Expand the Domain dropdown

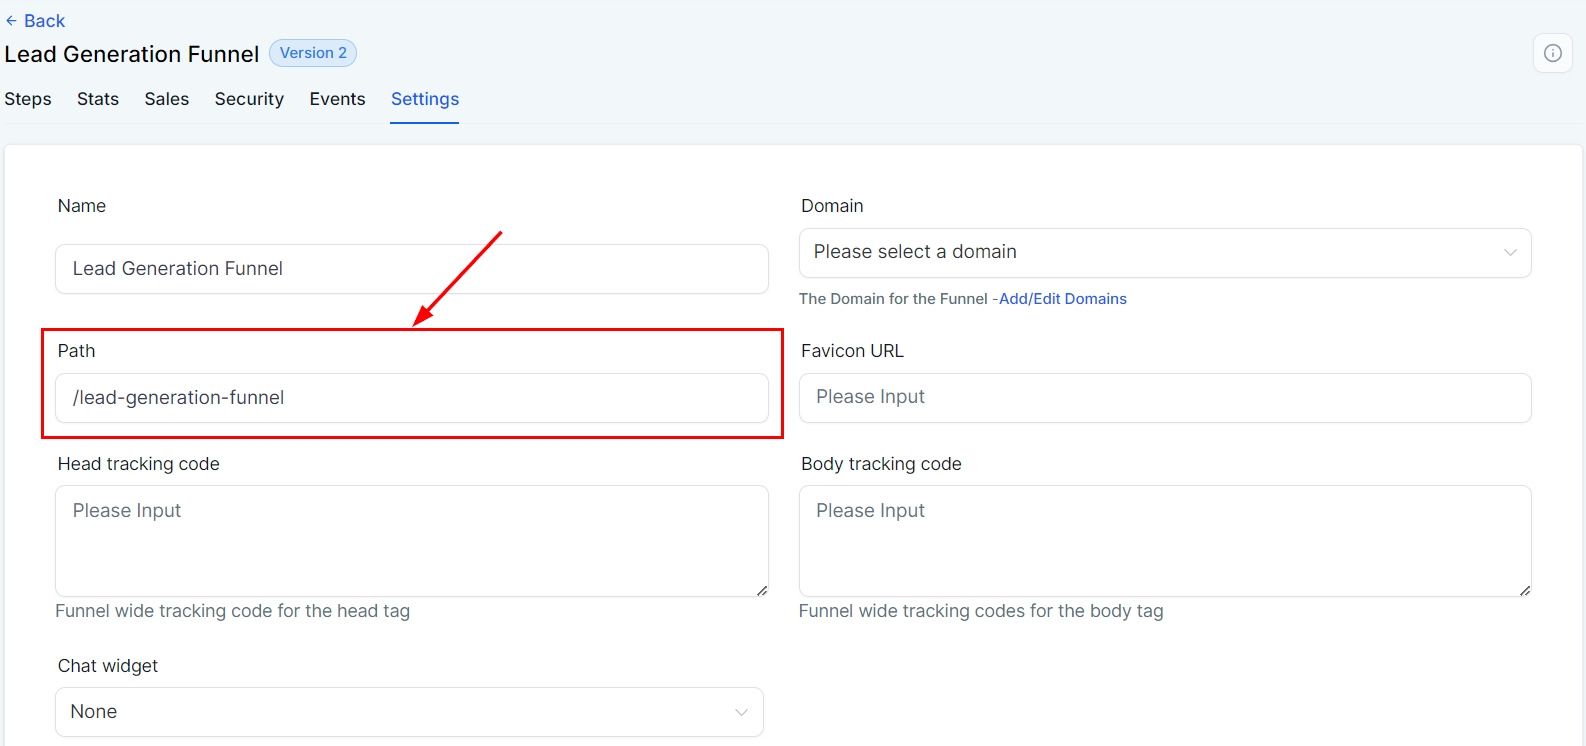pos(1150,253)
